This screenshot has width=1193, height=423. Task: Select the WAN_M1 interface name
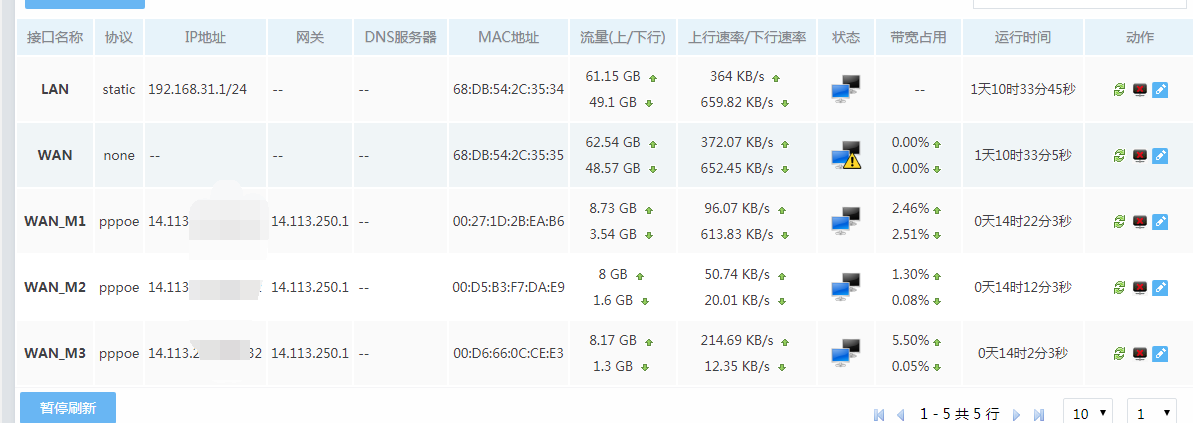[x=55, y=221]
